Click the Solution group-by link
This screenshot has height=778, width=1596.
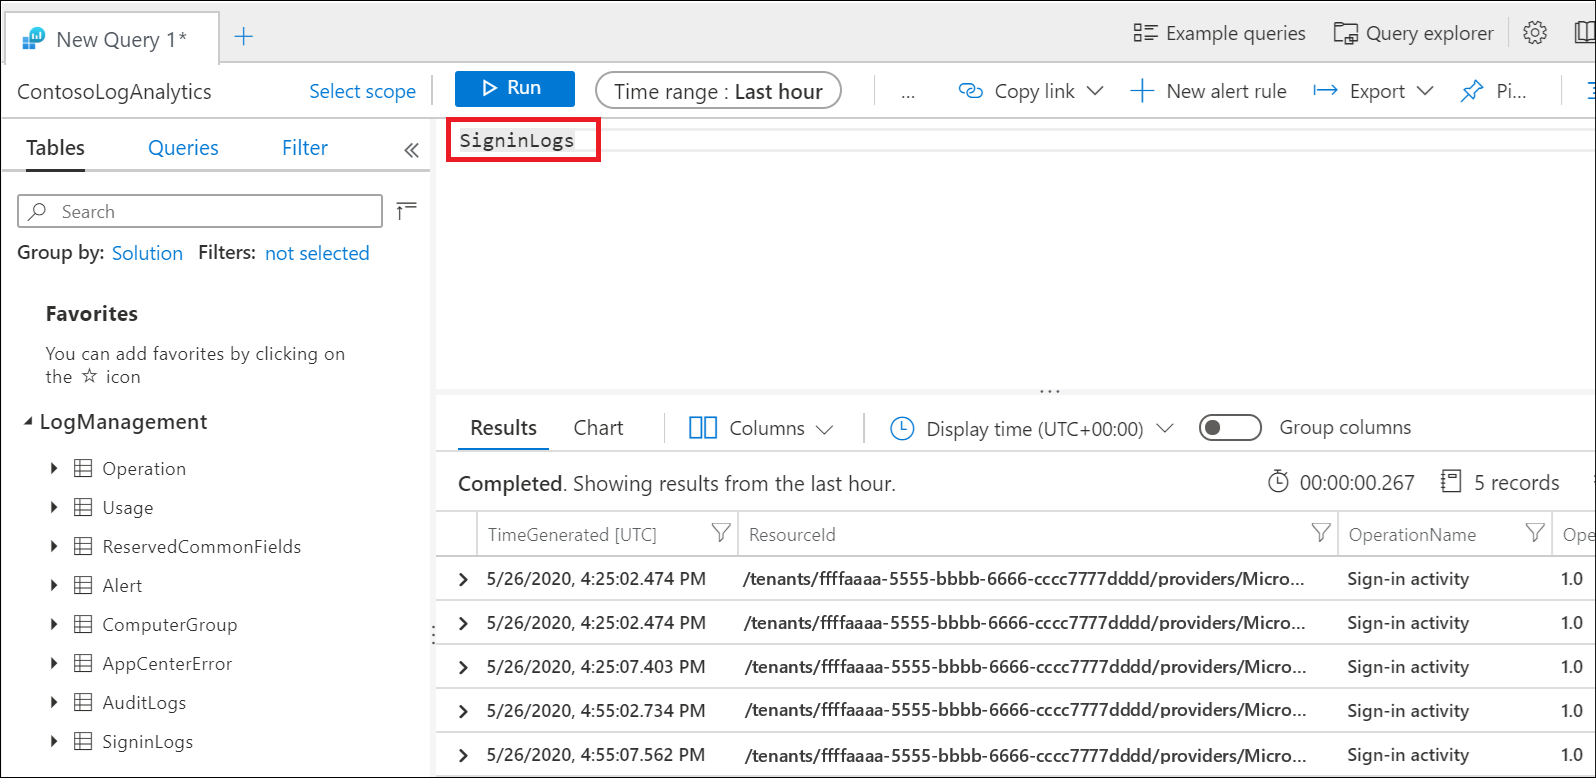147,253
